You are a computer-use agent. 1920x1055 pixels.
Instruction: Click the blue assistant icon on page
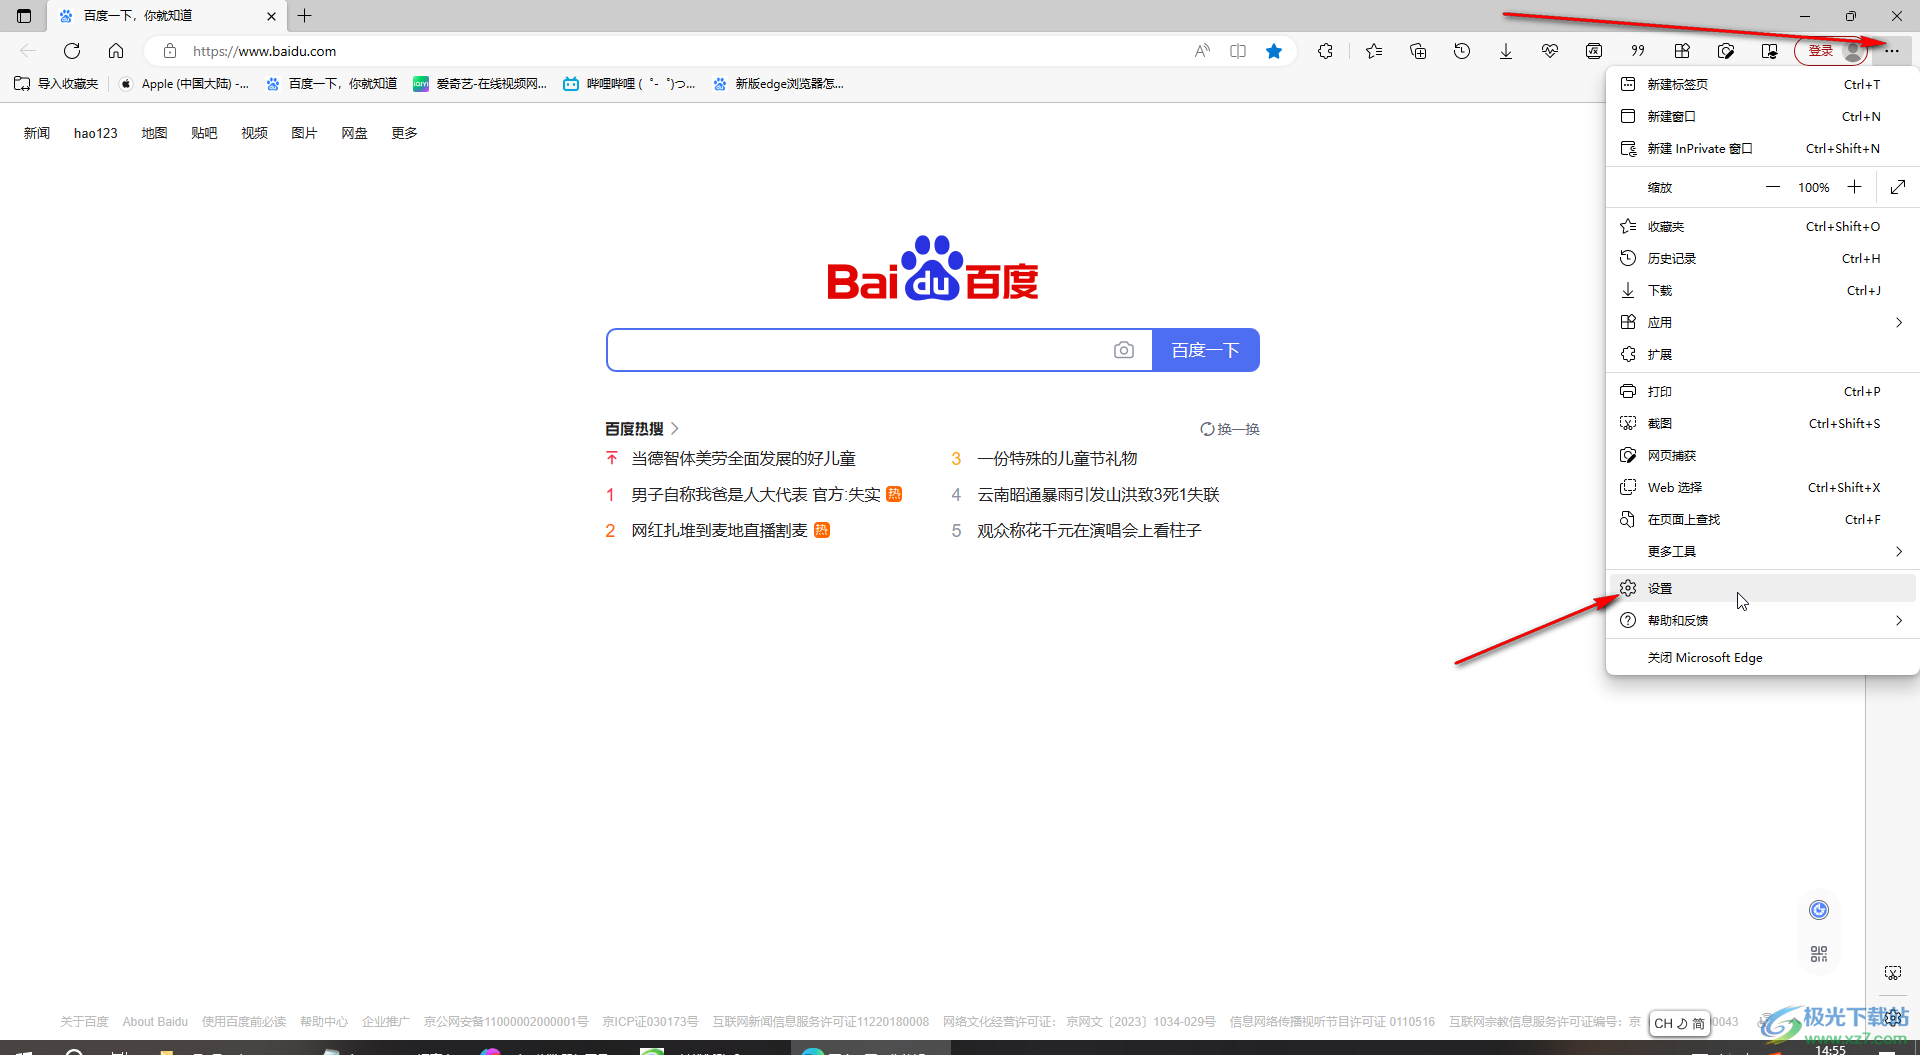[1819, 910]
